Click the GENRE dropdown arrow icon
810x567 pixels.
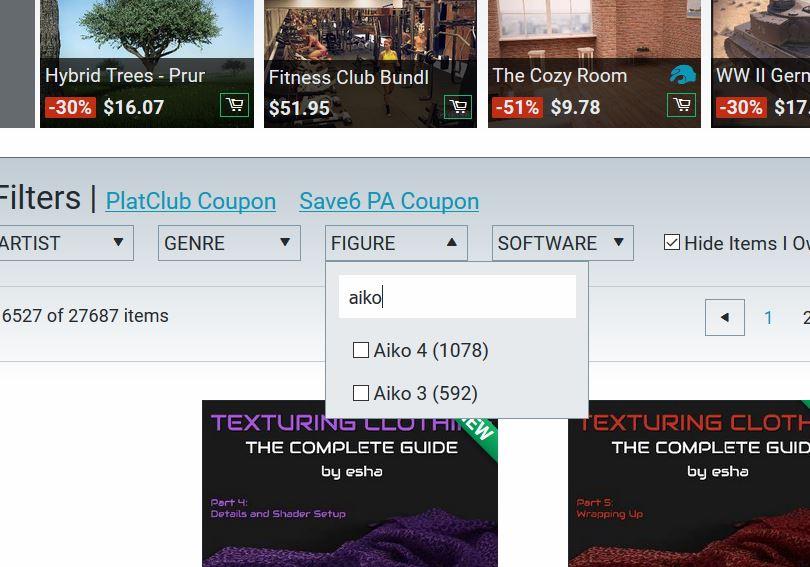(x=285, y=242)
